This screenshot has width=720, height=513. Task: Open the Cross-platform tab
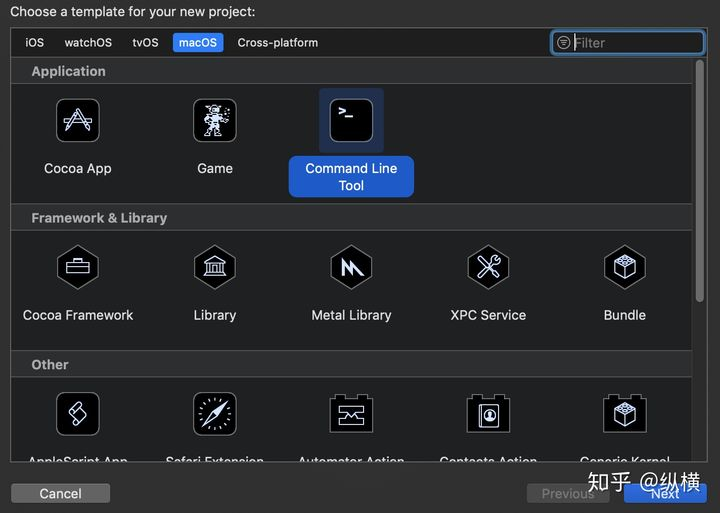(278, 43)
